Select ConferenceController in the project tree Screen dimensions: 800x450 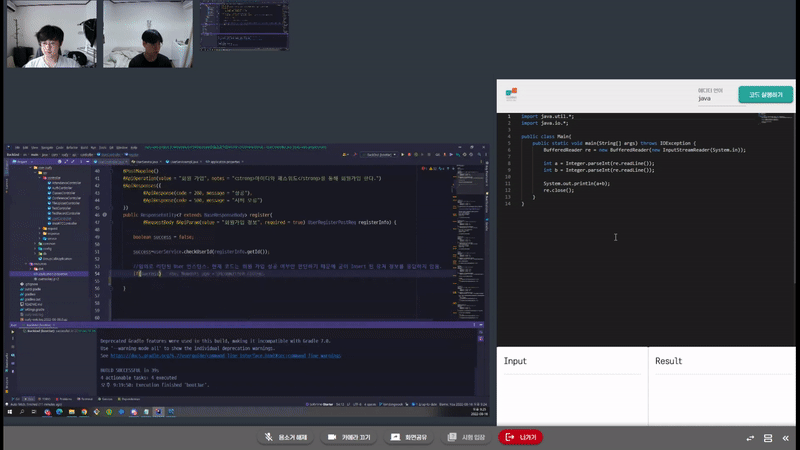(66, 198)
